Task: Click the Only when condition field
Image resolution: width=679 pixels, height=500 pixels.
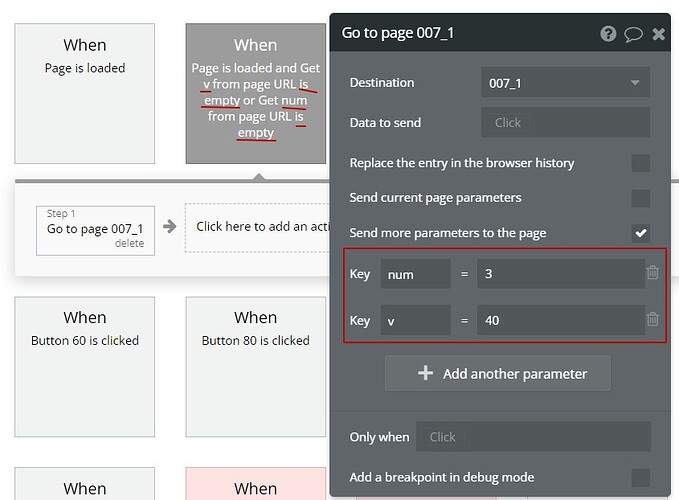Action: coord(533,437)
